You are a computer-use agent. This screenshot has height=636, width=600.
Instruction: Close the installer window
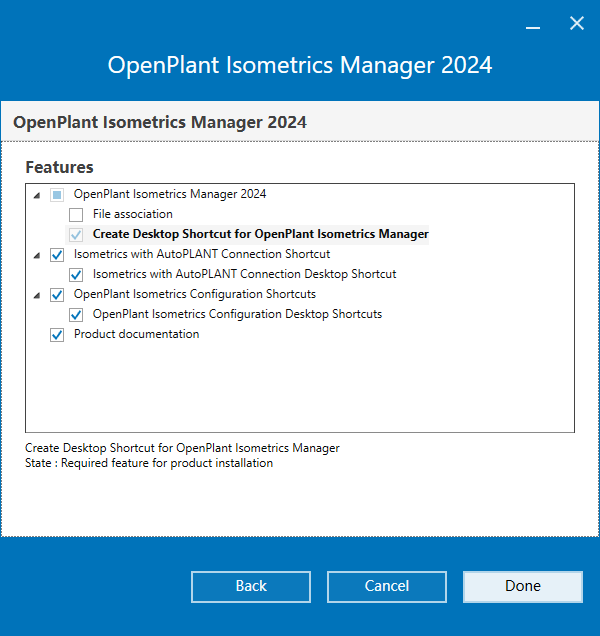click(x=576, y=24)
